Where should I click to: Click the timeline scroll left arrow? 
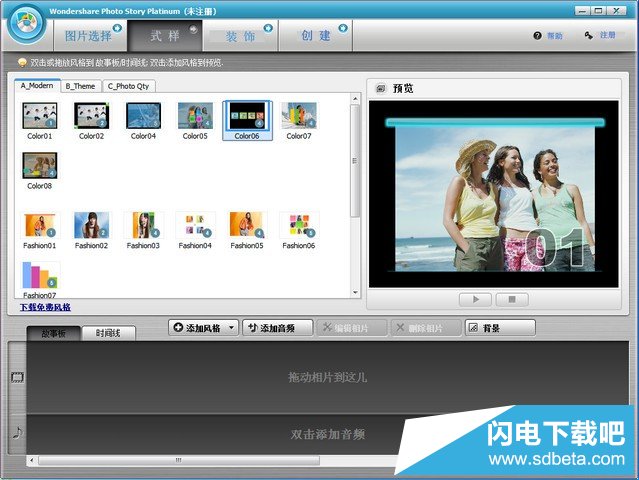[x=32, y=460]
